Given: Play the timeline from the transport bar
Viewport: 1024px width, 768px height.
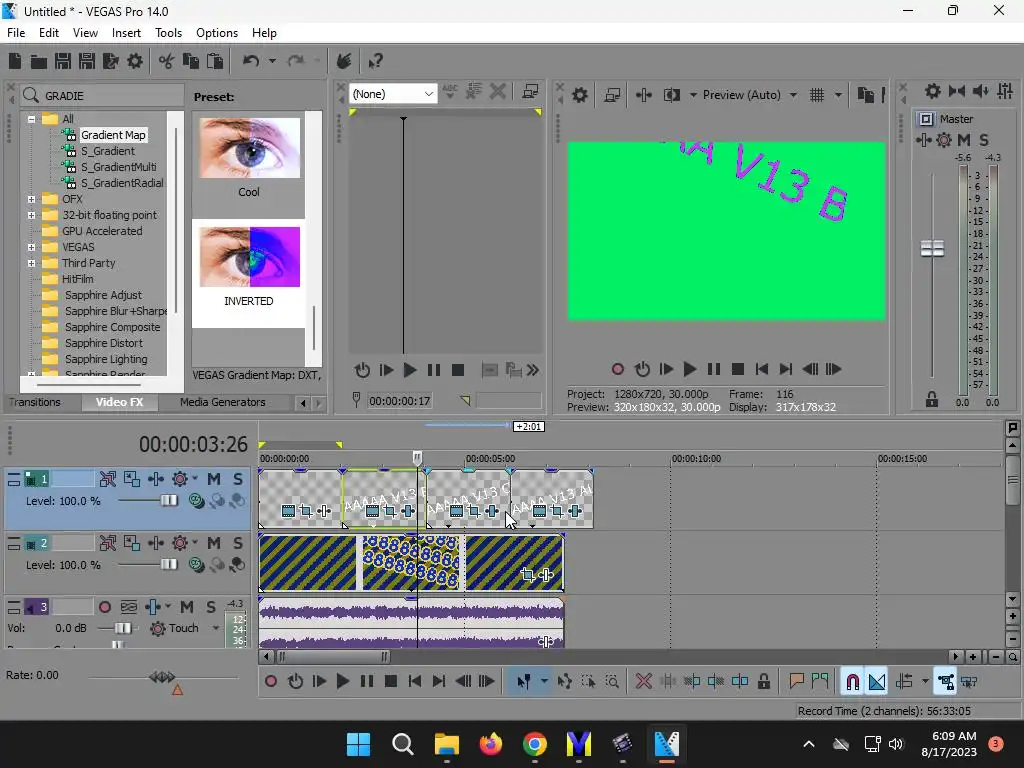Looking at the screenshot, I should [342, 682].
